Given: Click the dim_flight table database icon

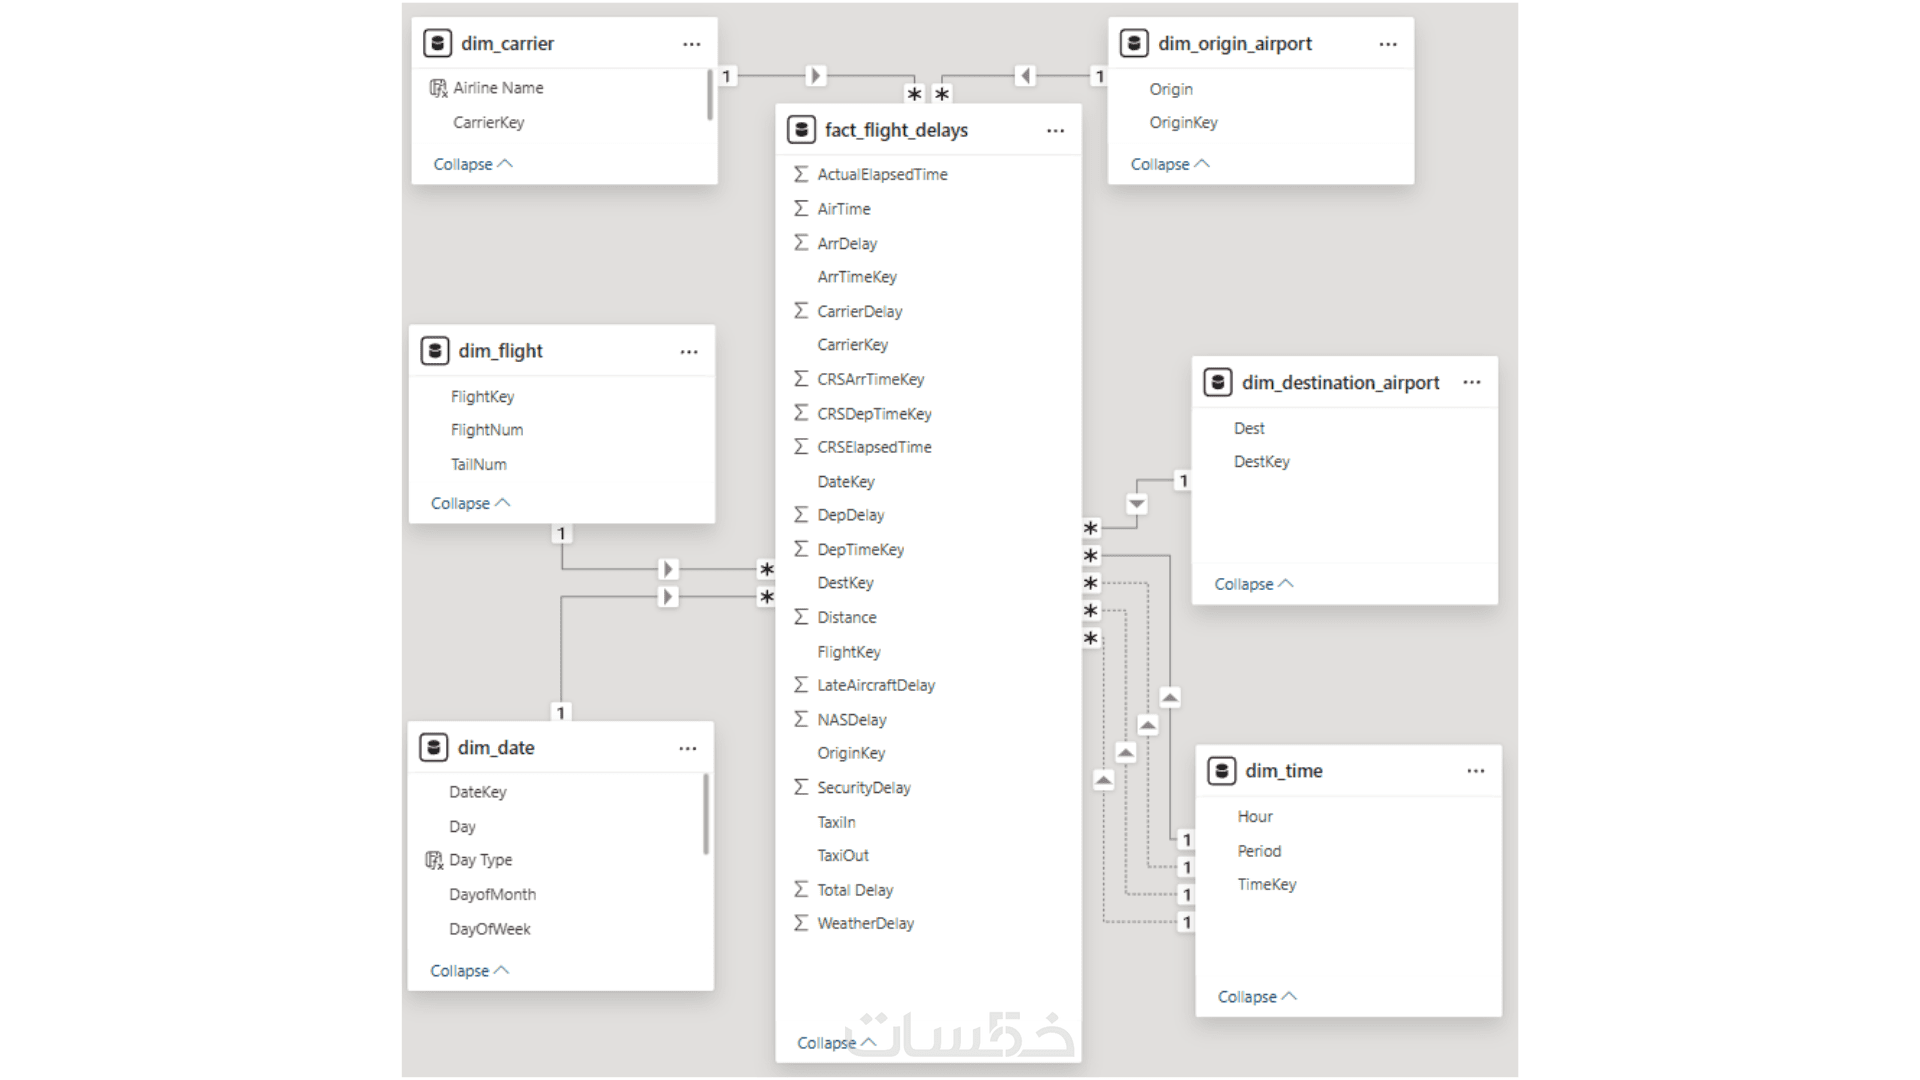Looking at the screenshot, I should [x=435, y=351].
